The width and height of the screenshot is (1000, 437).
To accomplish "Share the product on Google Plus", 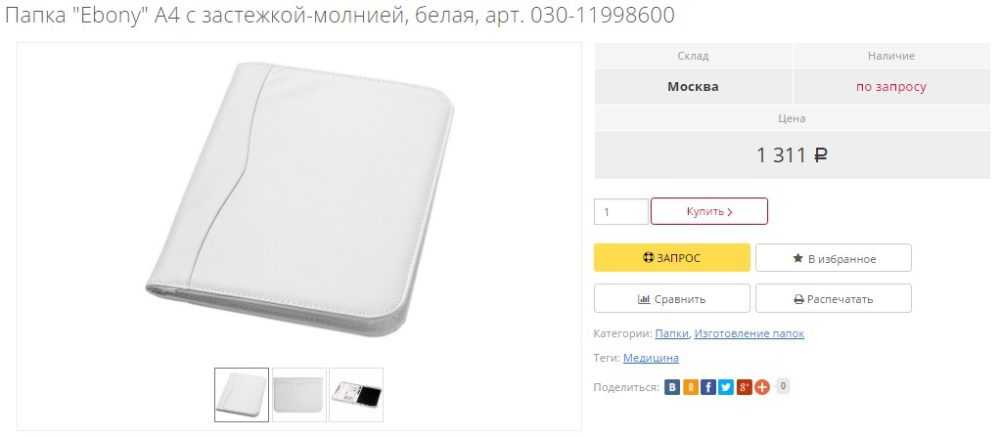I will 744,387.
